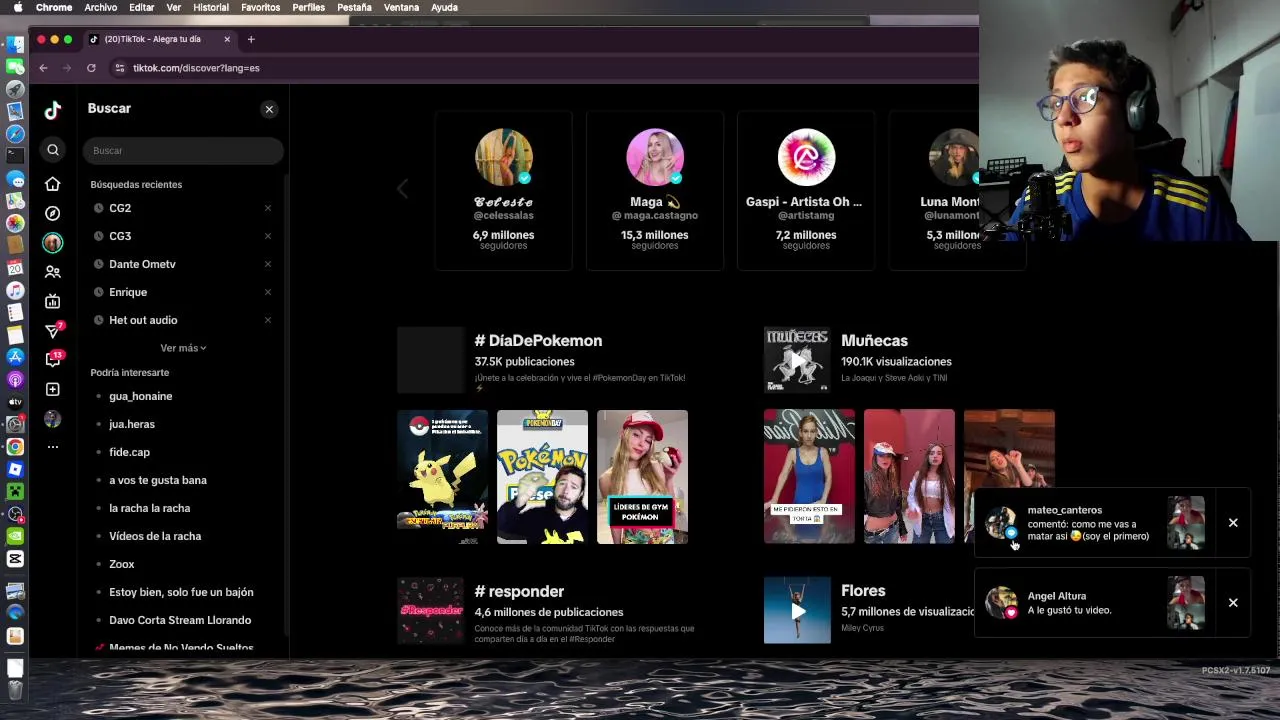This screenshot has height=720, width=1280.
Task: Open suggestion la racha la racha
Action: coord(149,508)
